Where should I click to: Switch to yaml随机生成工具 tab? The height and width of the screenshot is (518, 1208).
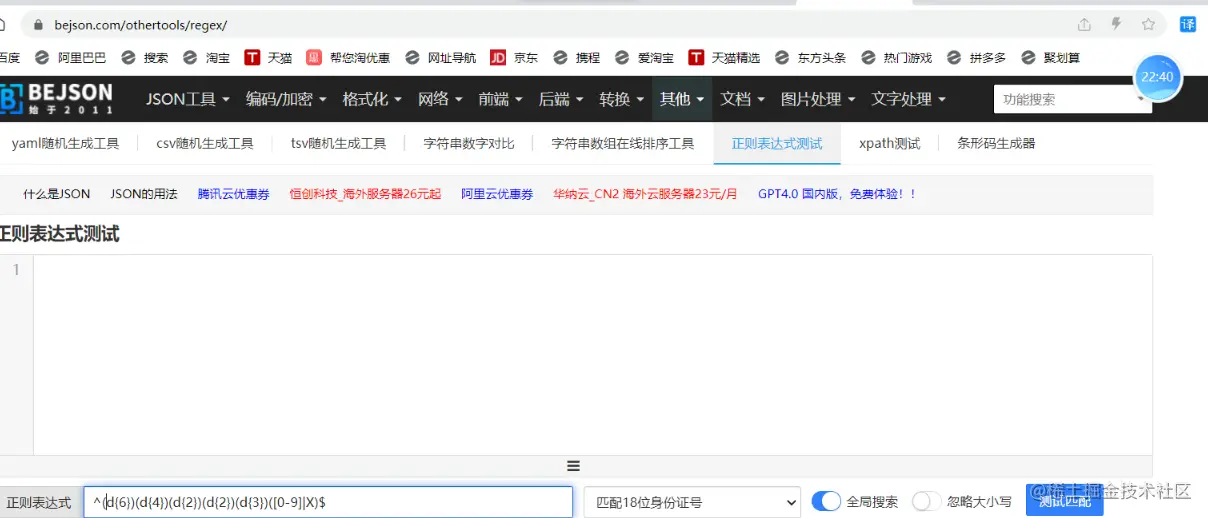pyautogui.click(x=66, y=143)
